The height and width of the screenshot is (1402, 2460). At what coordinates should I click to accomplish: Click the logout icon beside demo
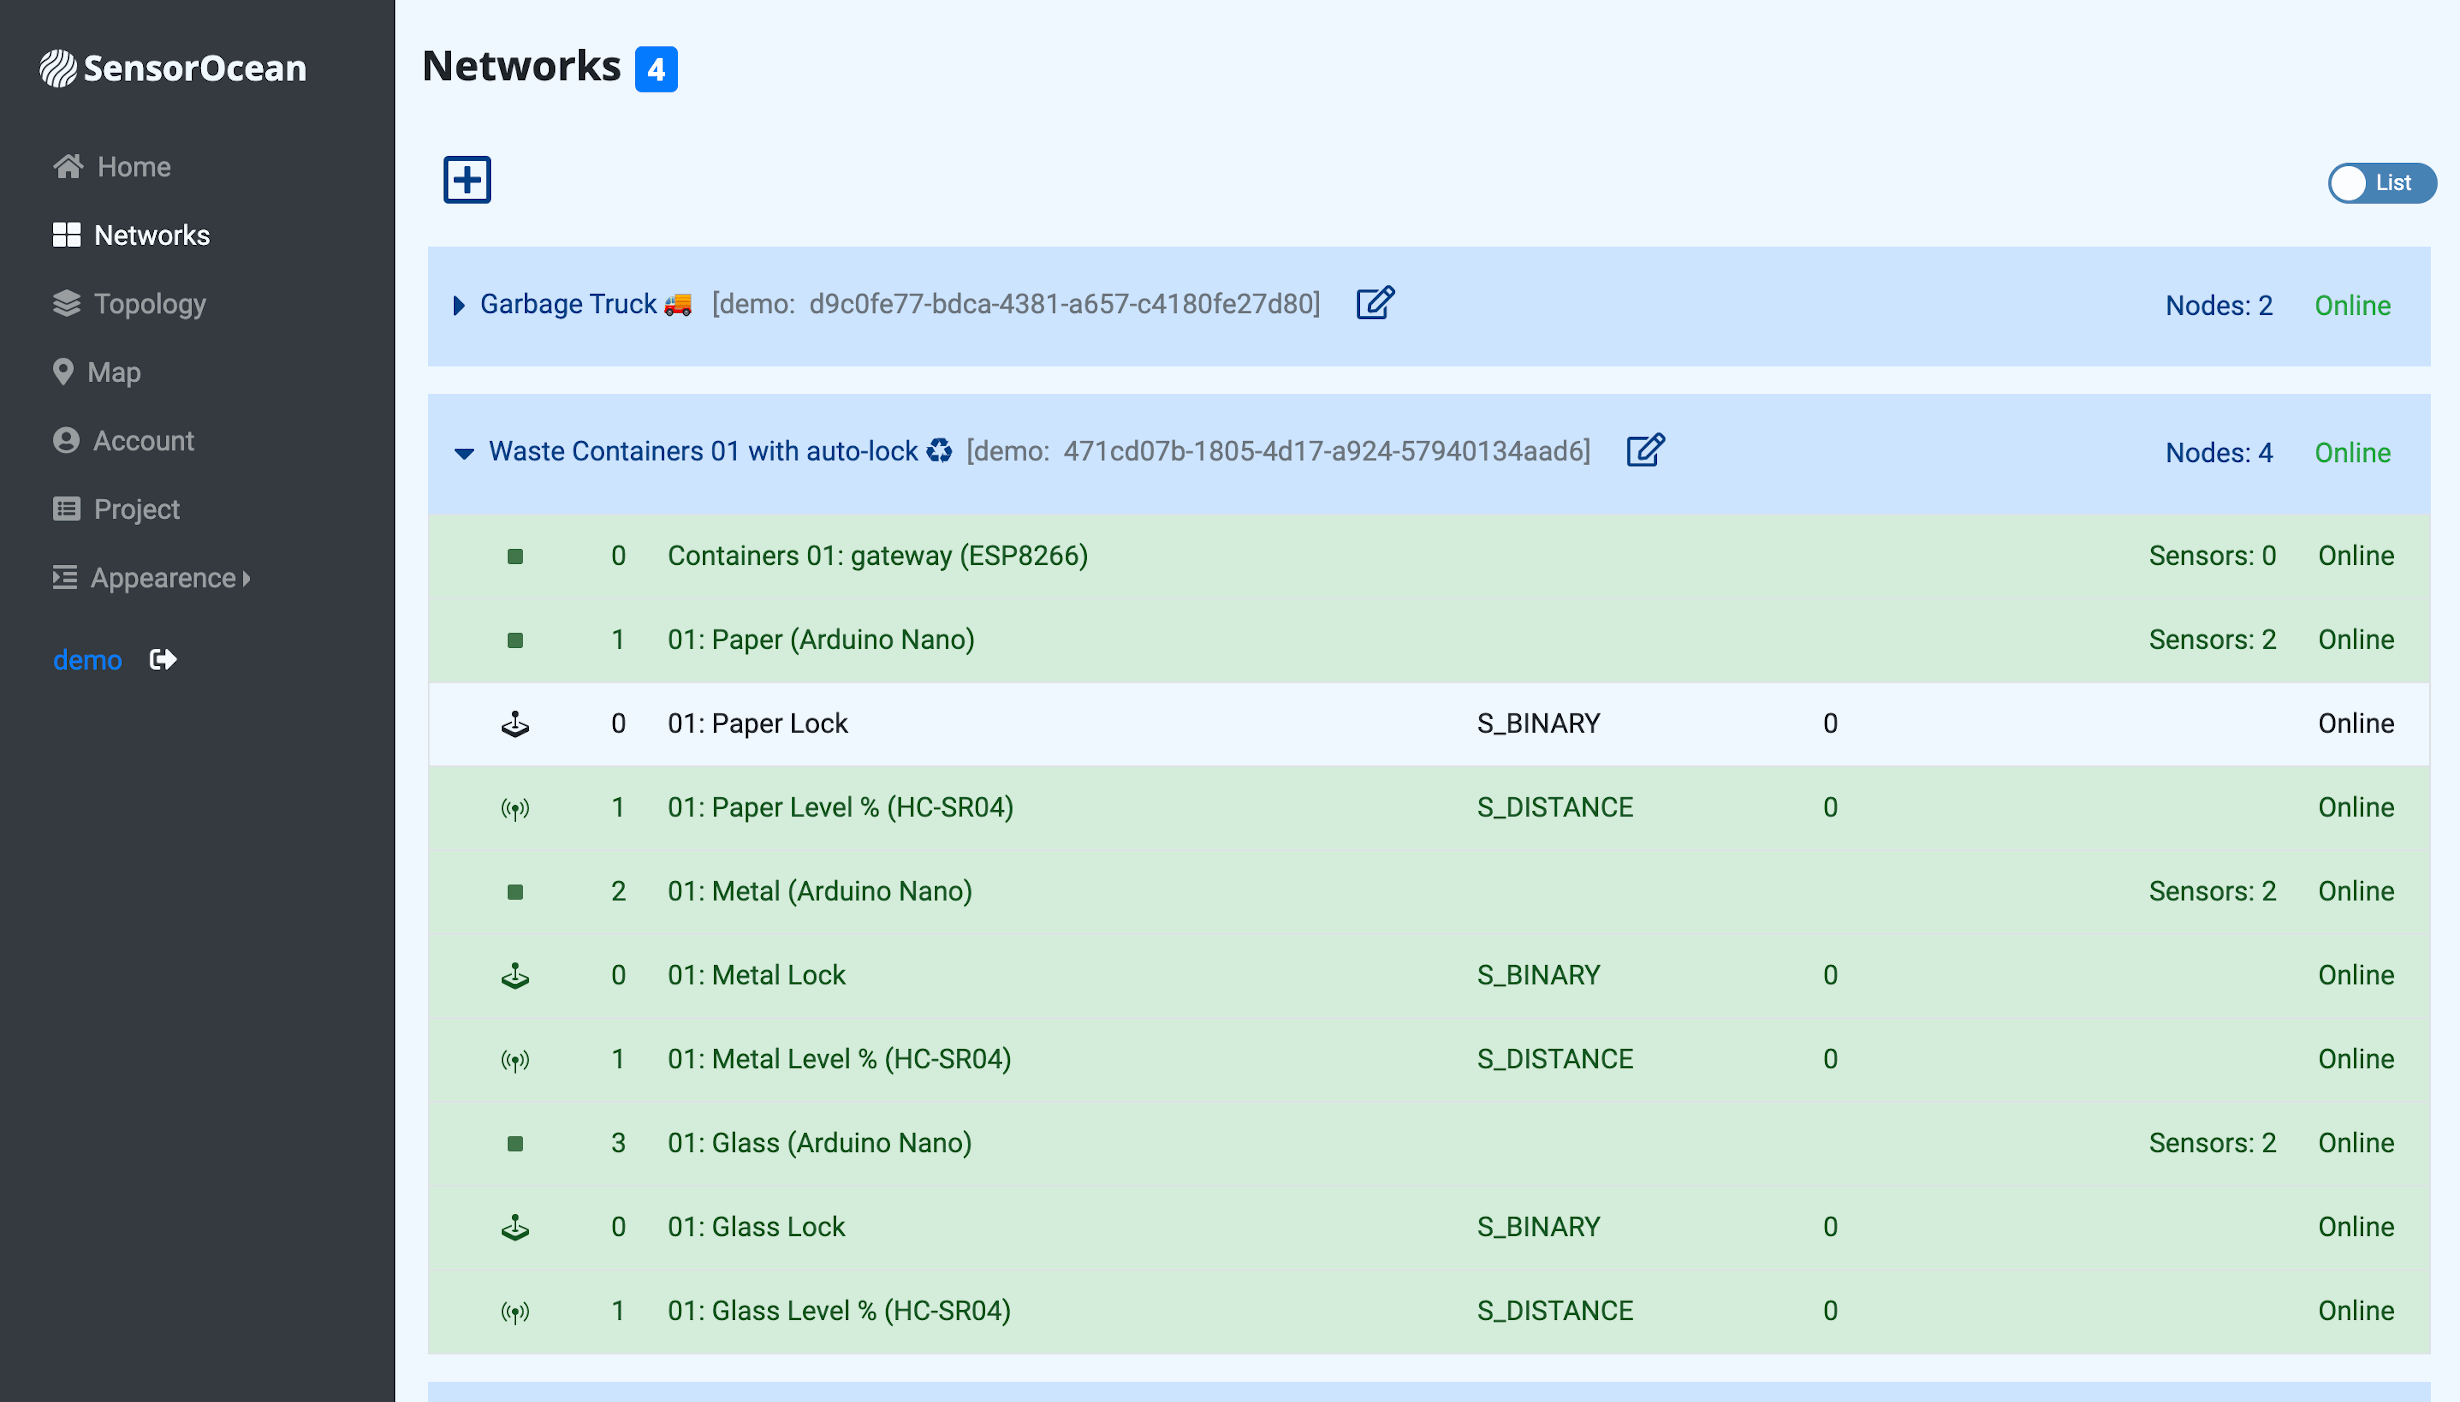[163, 659]
